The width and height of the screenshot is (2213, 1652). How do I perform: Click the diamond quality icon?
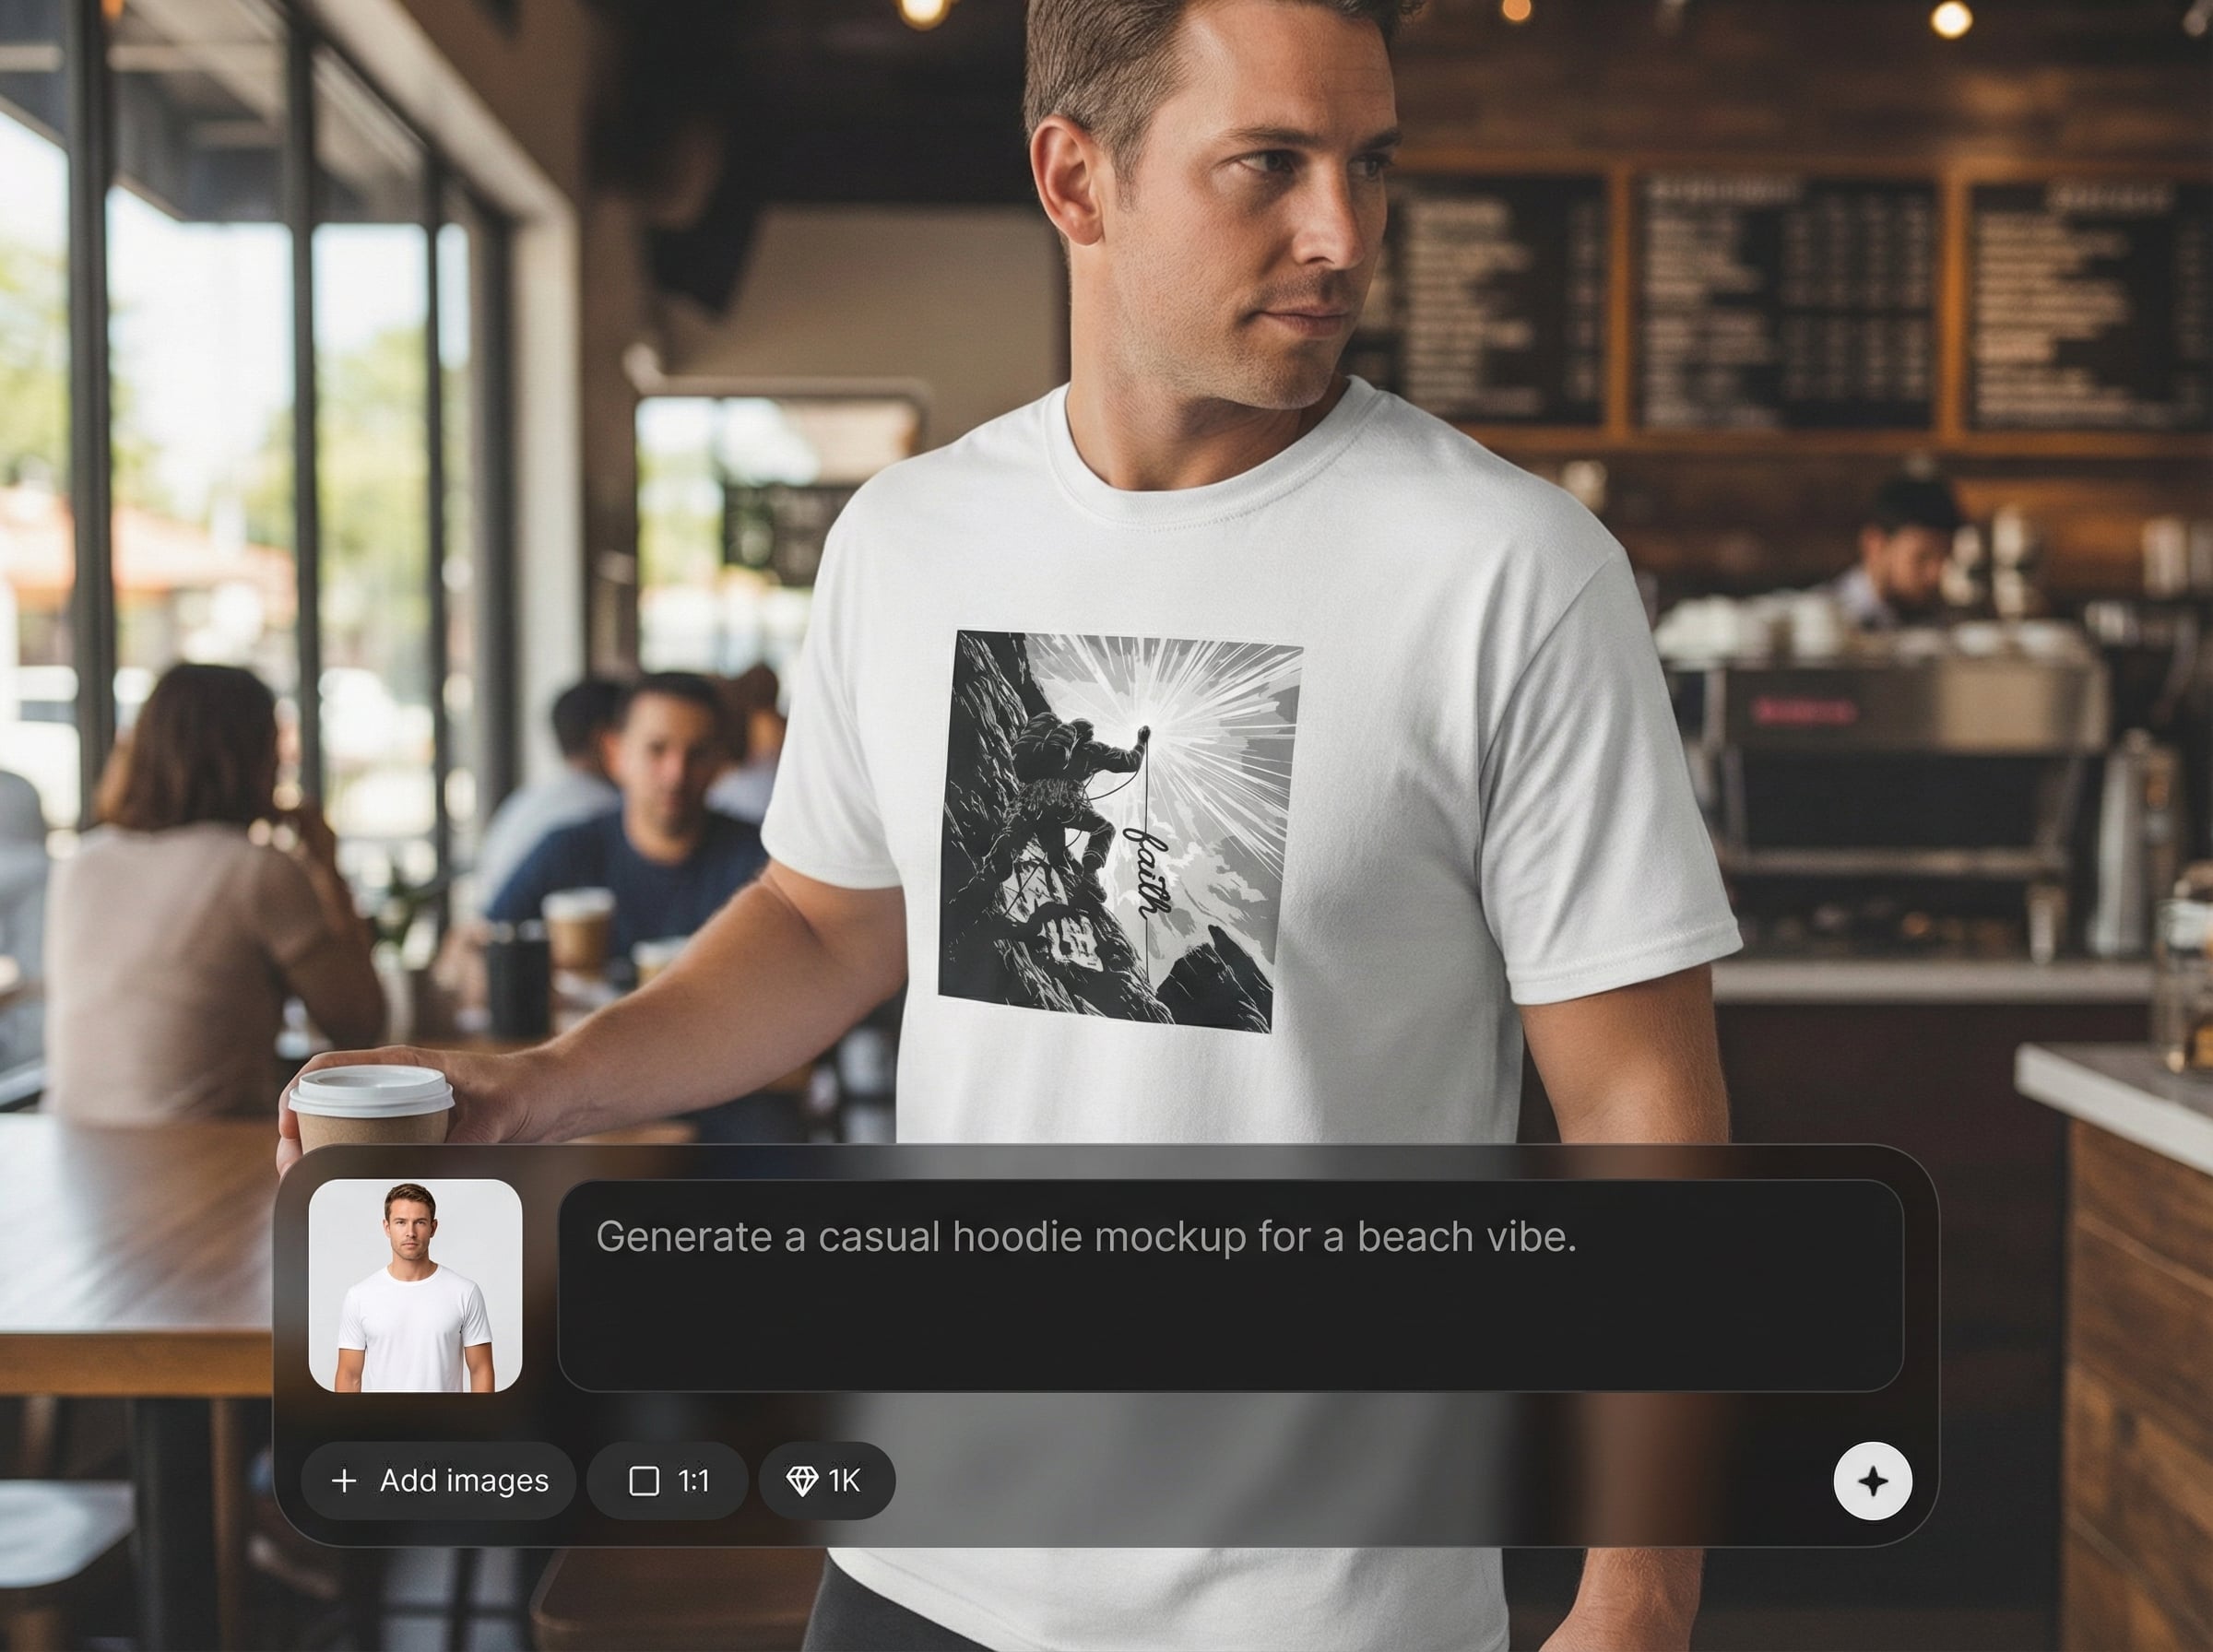pos(802,1481)
